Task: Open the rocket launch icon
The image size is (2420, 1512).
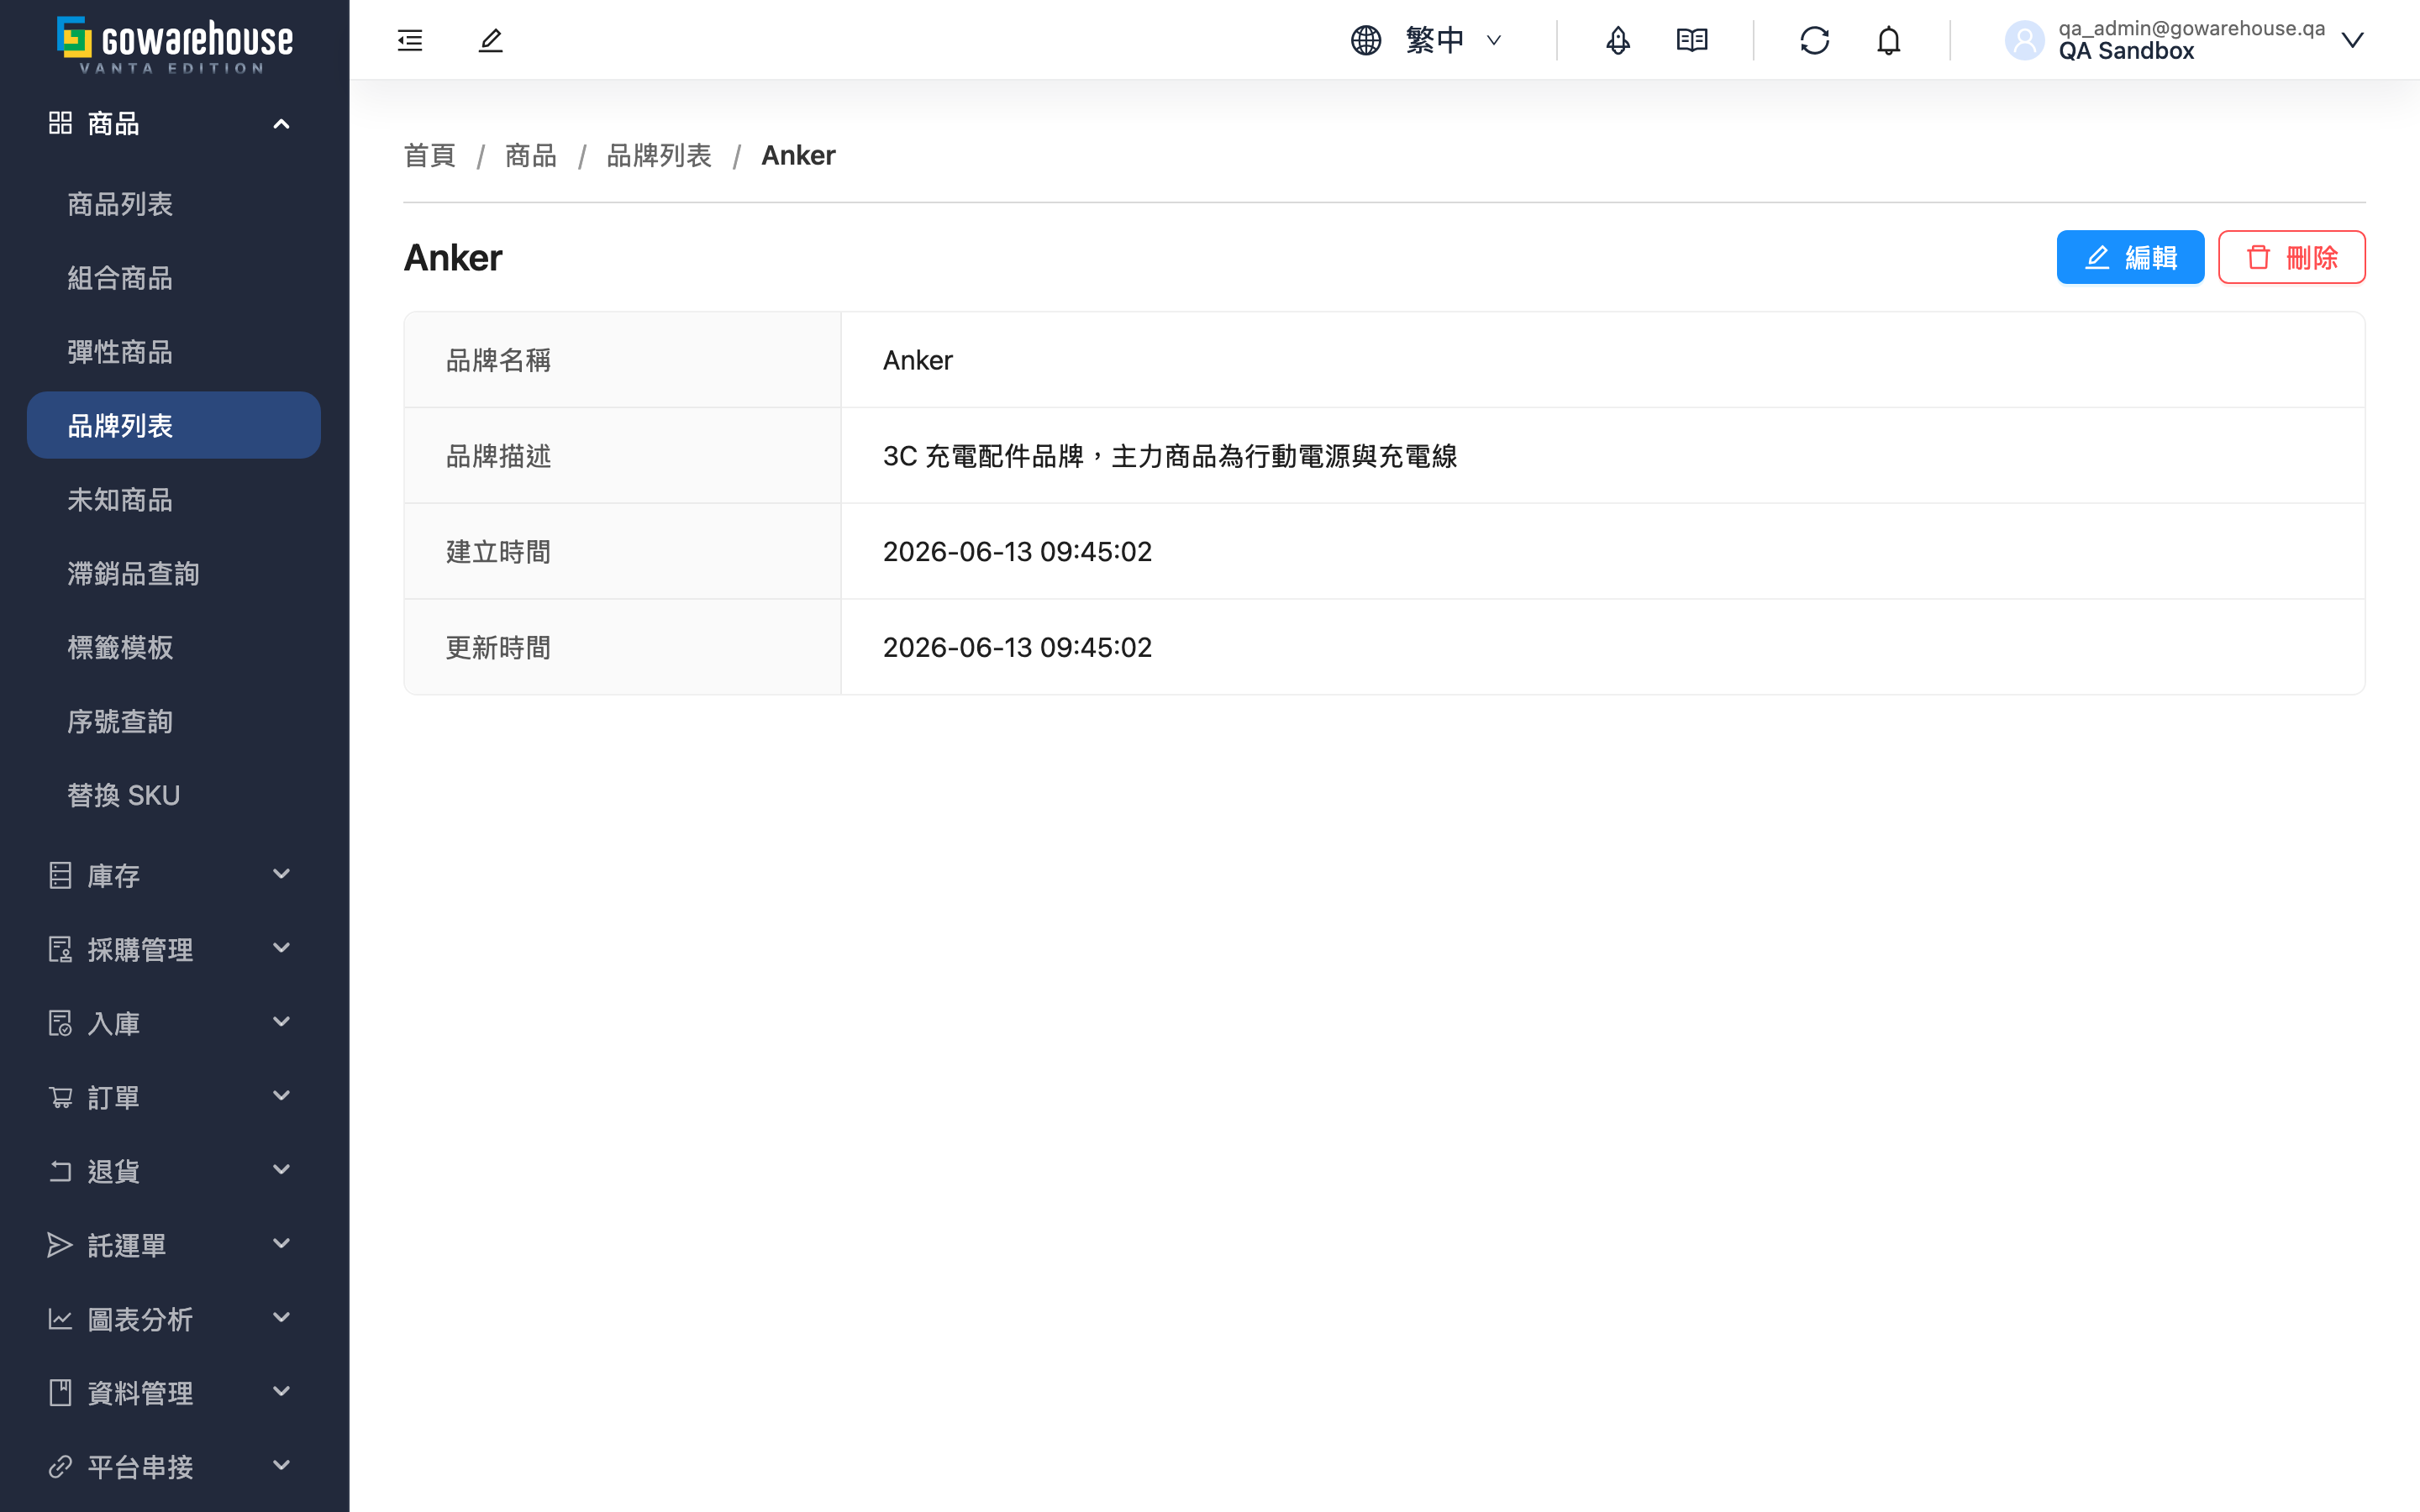Action: coord(1617,40)
